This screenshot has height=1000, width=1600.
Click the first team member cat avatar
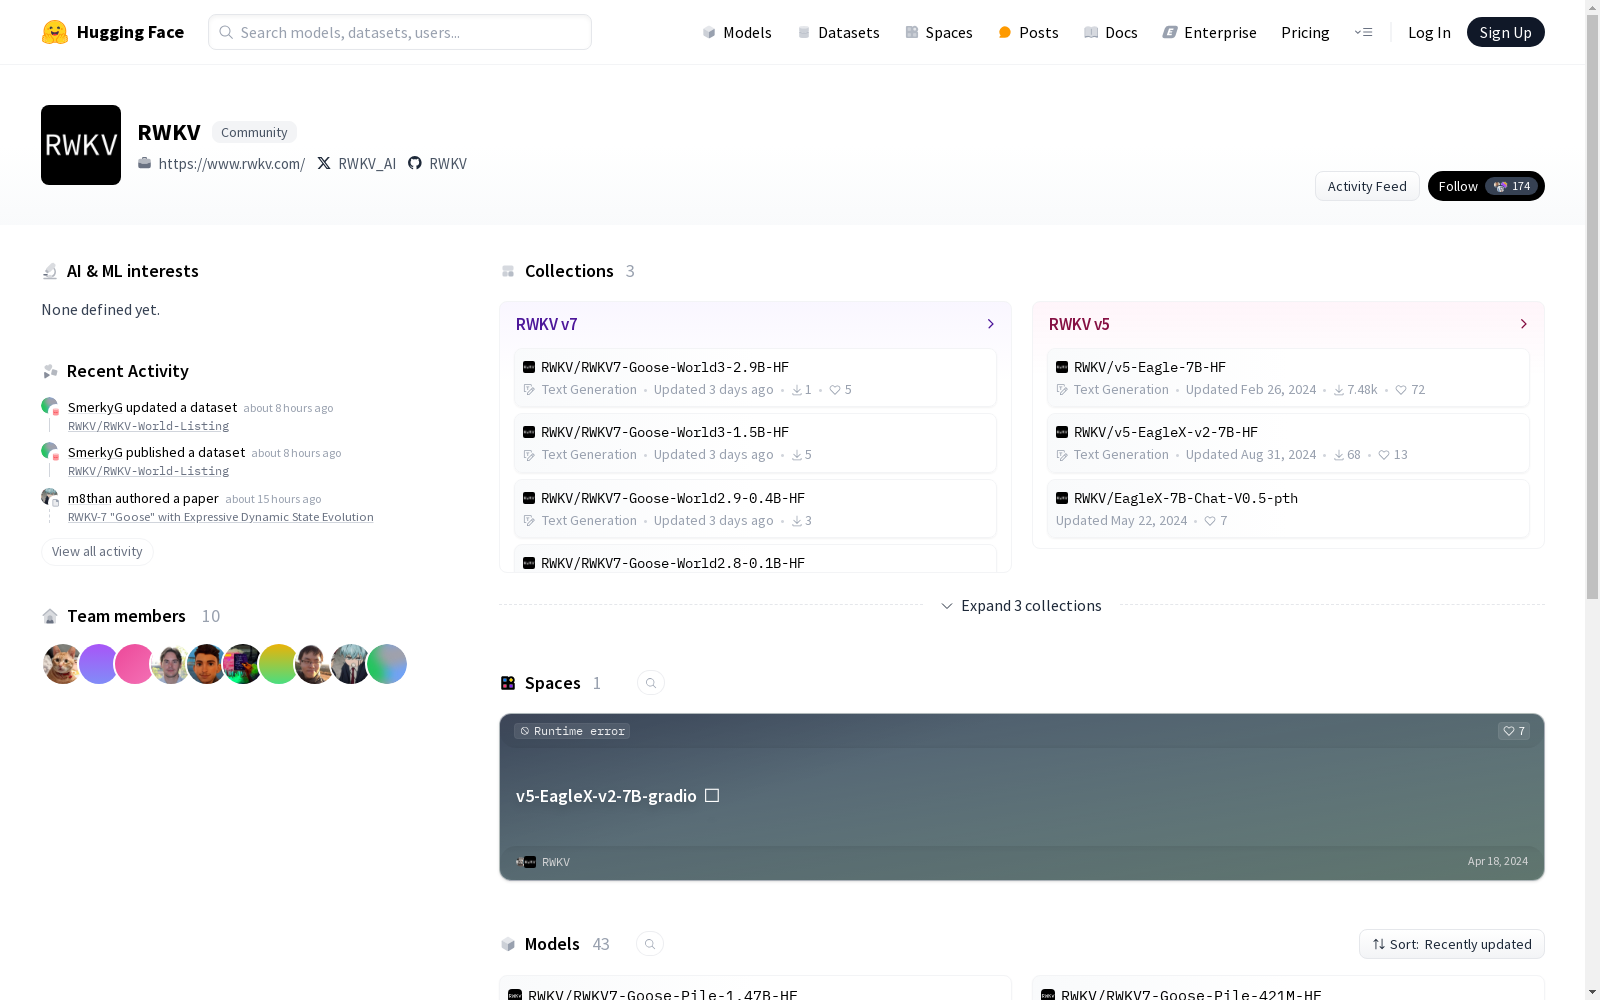pos(62,664)
